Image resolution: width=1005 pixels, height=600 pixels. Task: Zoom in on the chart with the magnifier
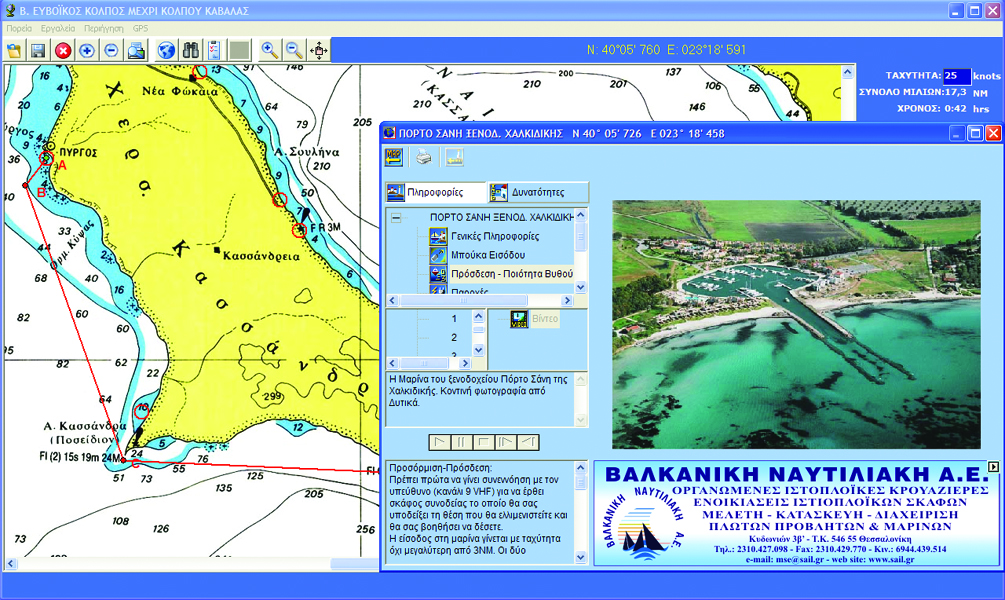[x=270, y=50]
